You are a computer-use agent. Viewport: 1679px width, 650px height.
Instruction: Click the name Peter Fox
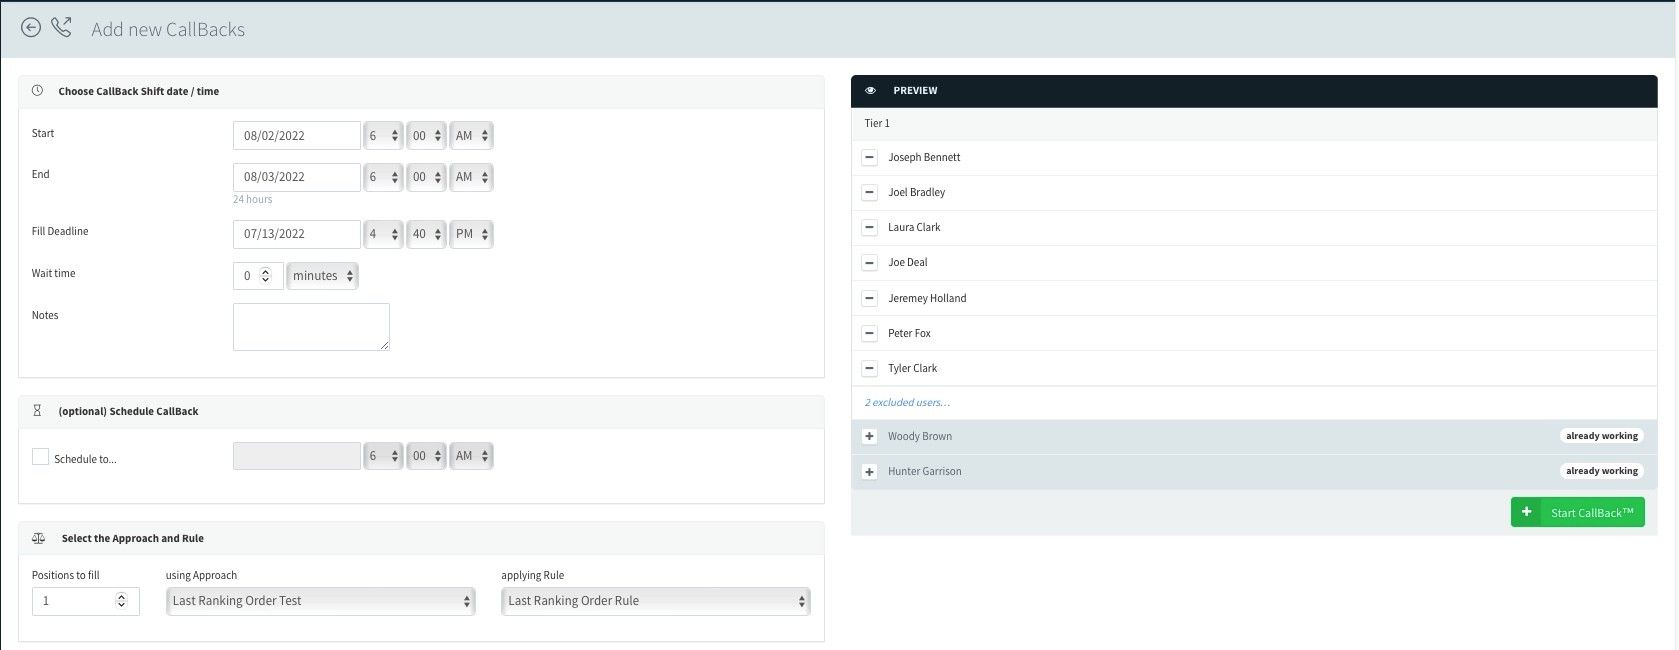point(909,333)
